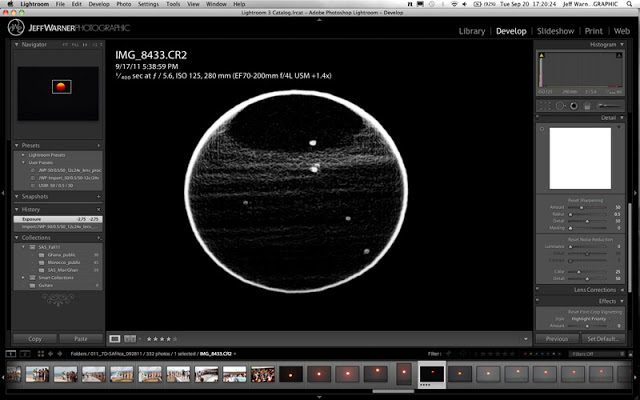This screenshot has width=640, height=400.
Task: Collapse the Presets panel
Action: (x=16, y=145)
